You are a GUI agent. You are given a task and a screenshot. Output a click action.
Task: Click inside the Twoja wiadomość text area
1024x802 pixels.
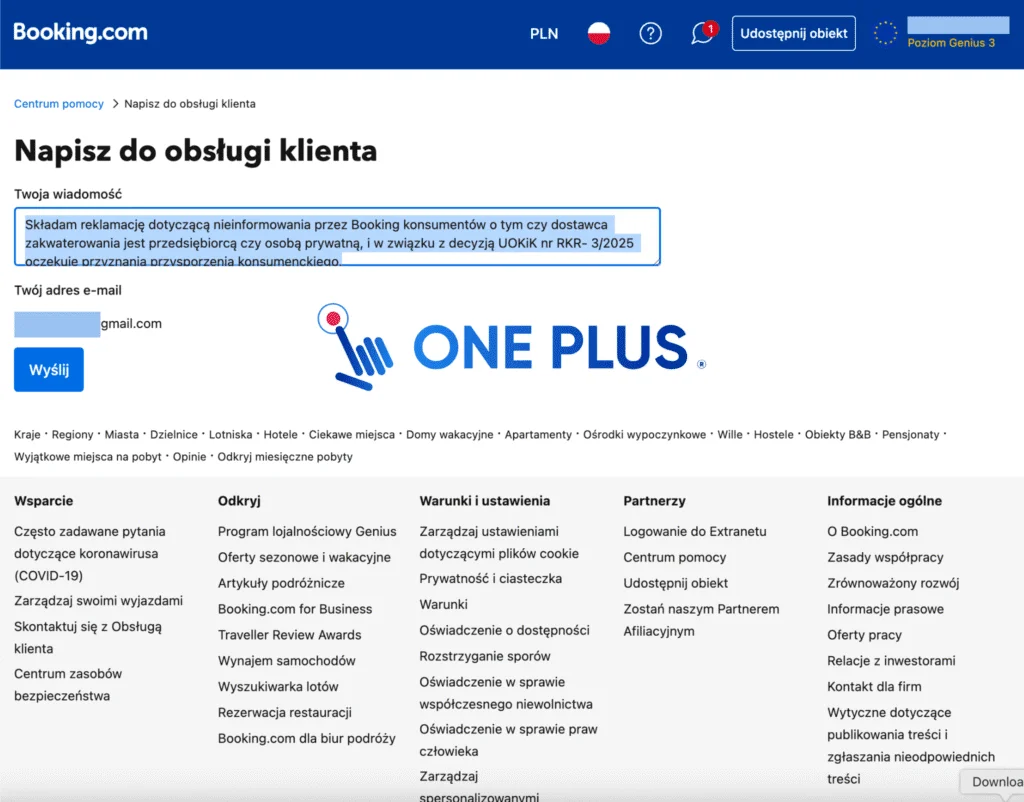(x=337, y=236)
